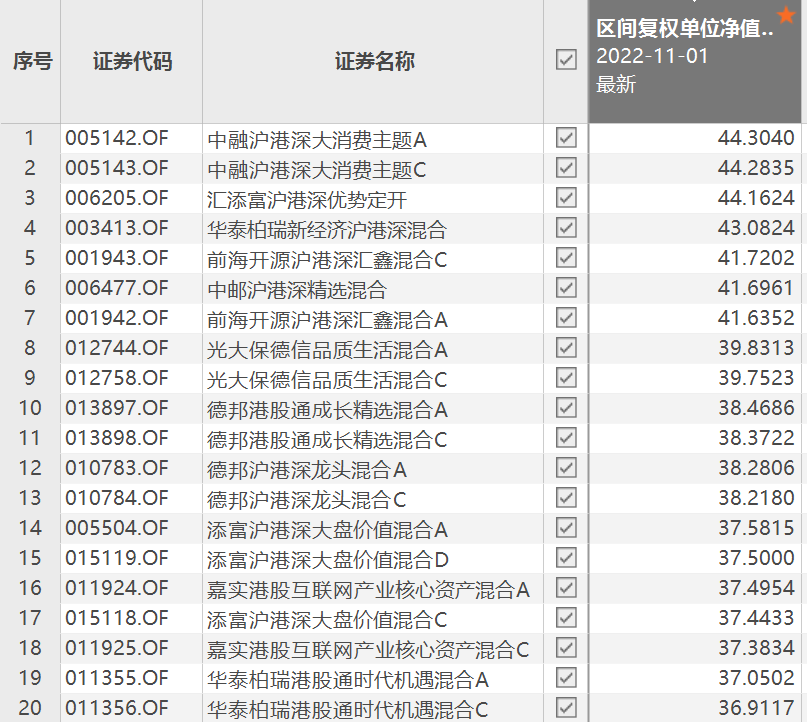The image size is (807, 722).
Task: Select security code 010784.OF
Action: (x=117, y=498)
